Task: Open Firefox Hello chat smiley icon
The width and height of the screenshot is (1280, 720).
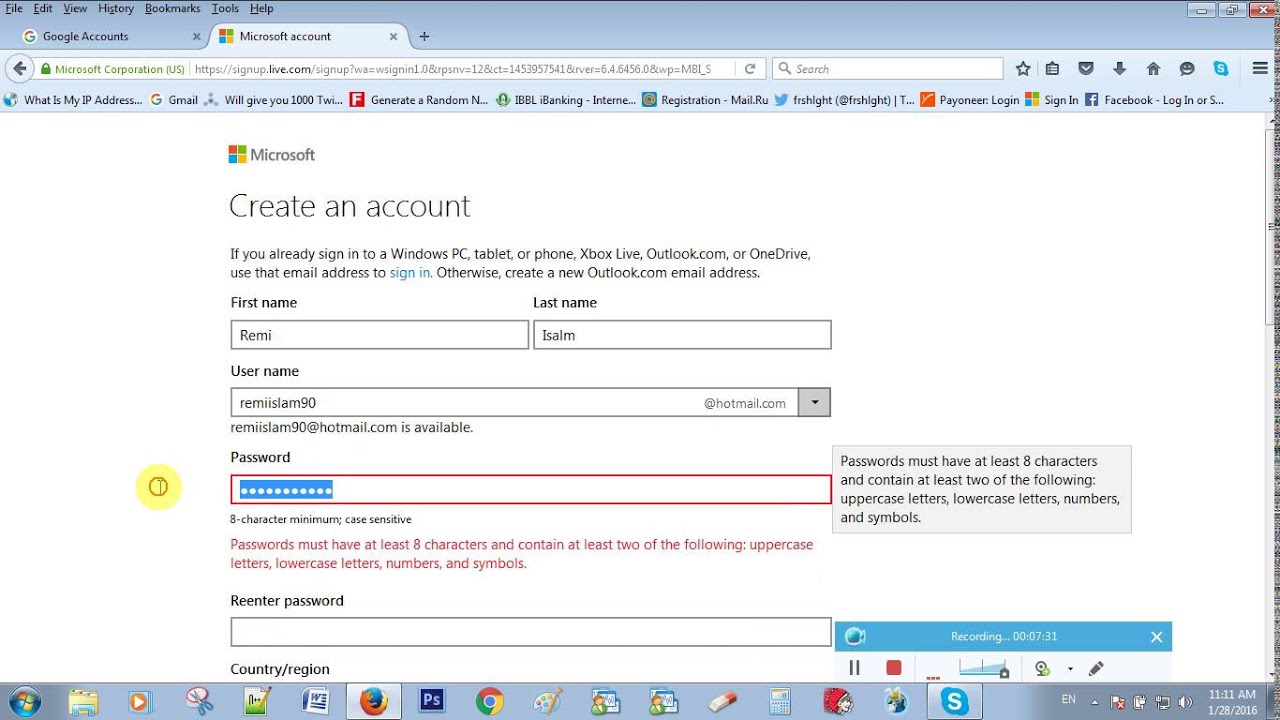Action: [1187, 69]
